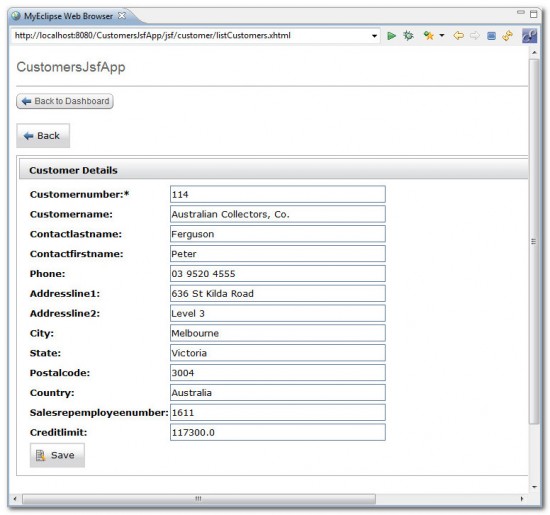The width and height of the screenshot is (550, 515).
Task: Refresh the page with the yellow arrows
Action: pyautogui.click(x=507, y=35)
